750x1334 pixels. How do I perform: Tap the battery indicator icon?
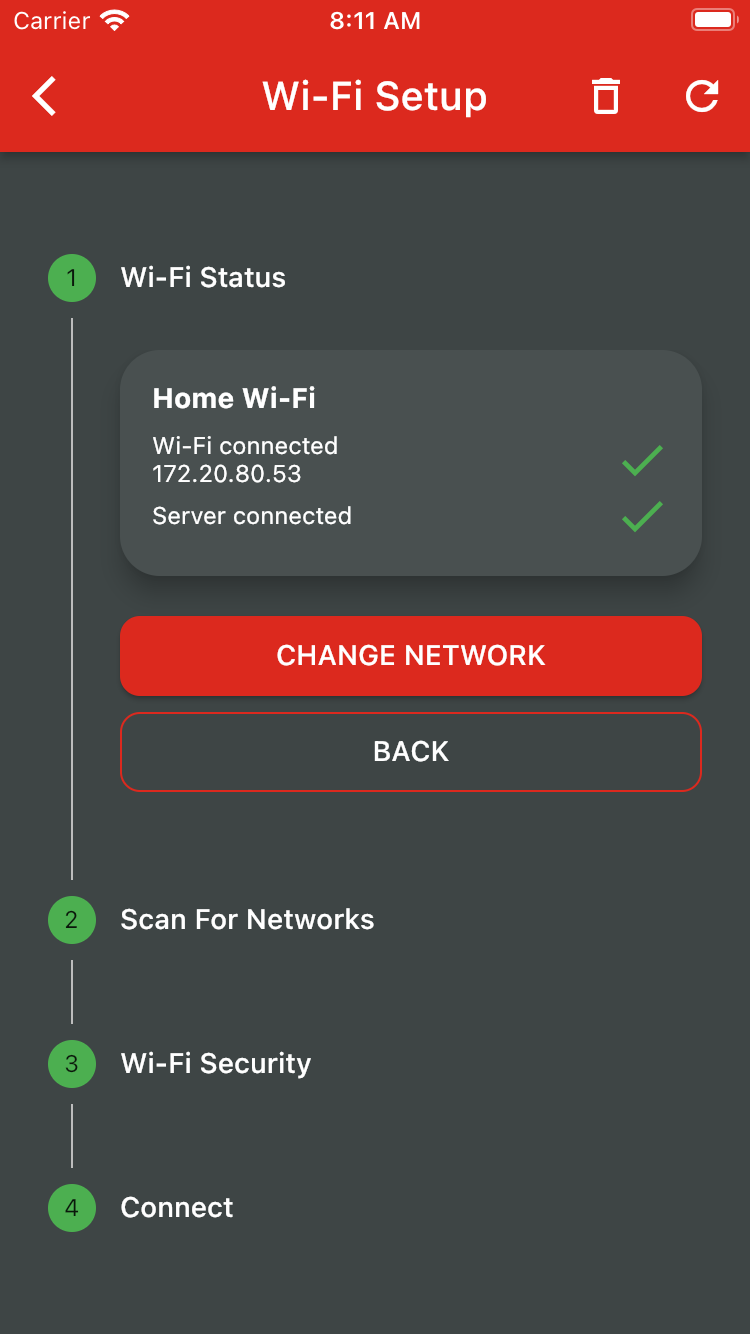pos(713,20)
